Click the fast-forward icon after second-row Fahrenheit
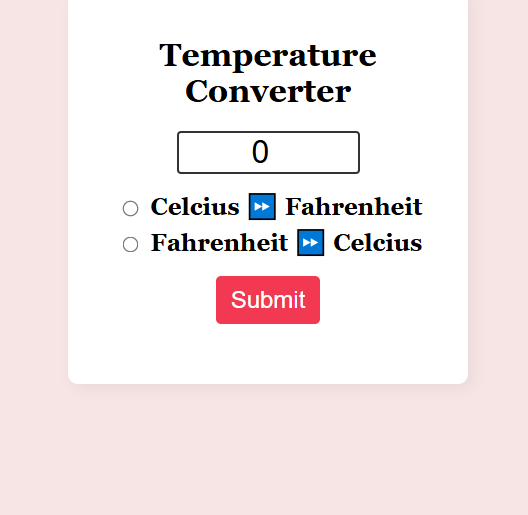 pyautogui.click(x=310, y=243)
